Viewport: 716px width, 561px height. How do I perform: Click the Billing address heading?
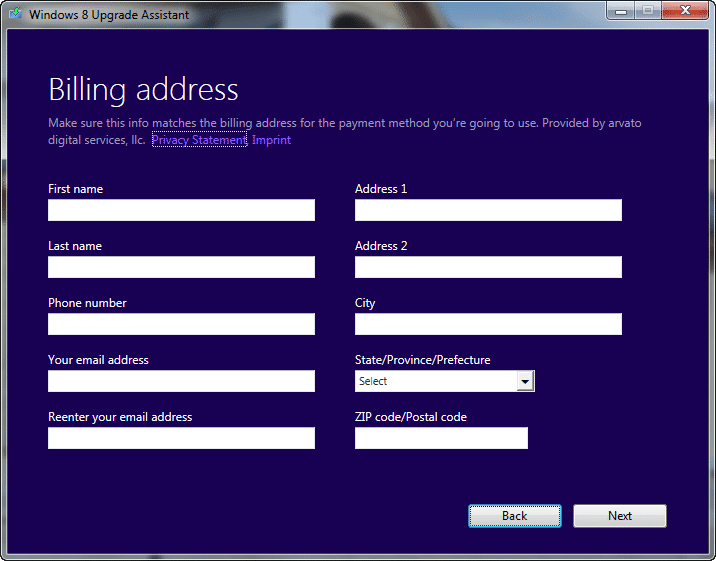(143, 90)
